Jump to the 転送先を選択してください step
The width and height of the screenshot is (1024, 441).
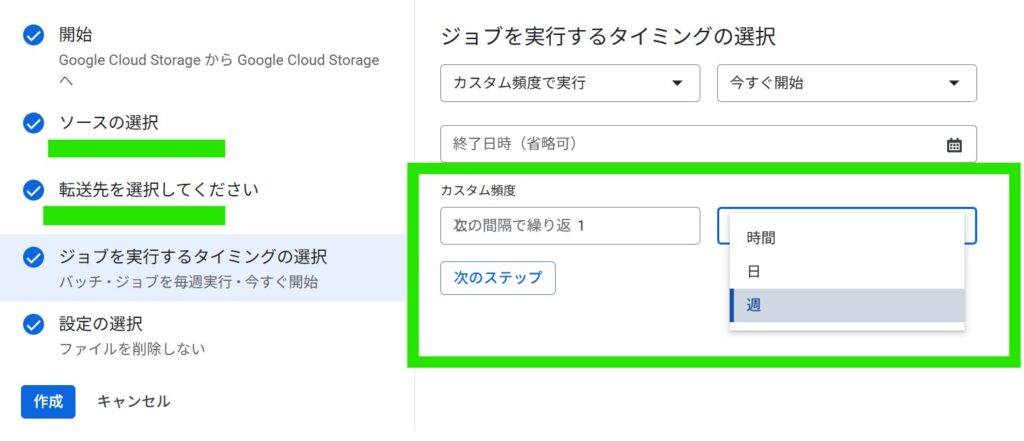[159, 190]
